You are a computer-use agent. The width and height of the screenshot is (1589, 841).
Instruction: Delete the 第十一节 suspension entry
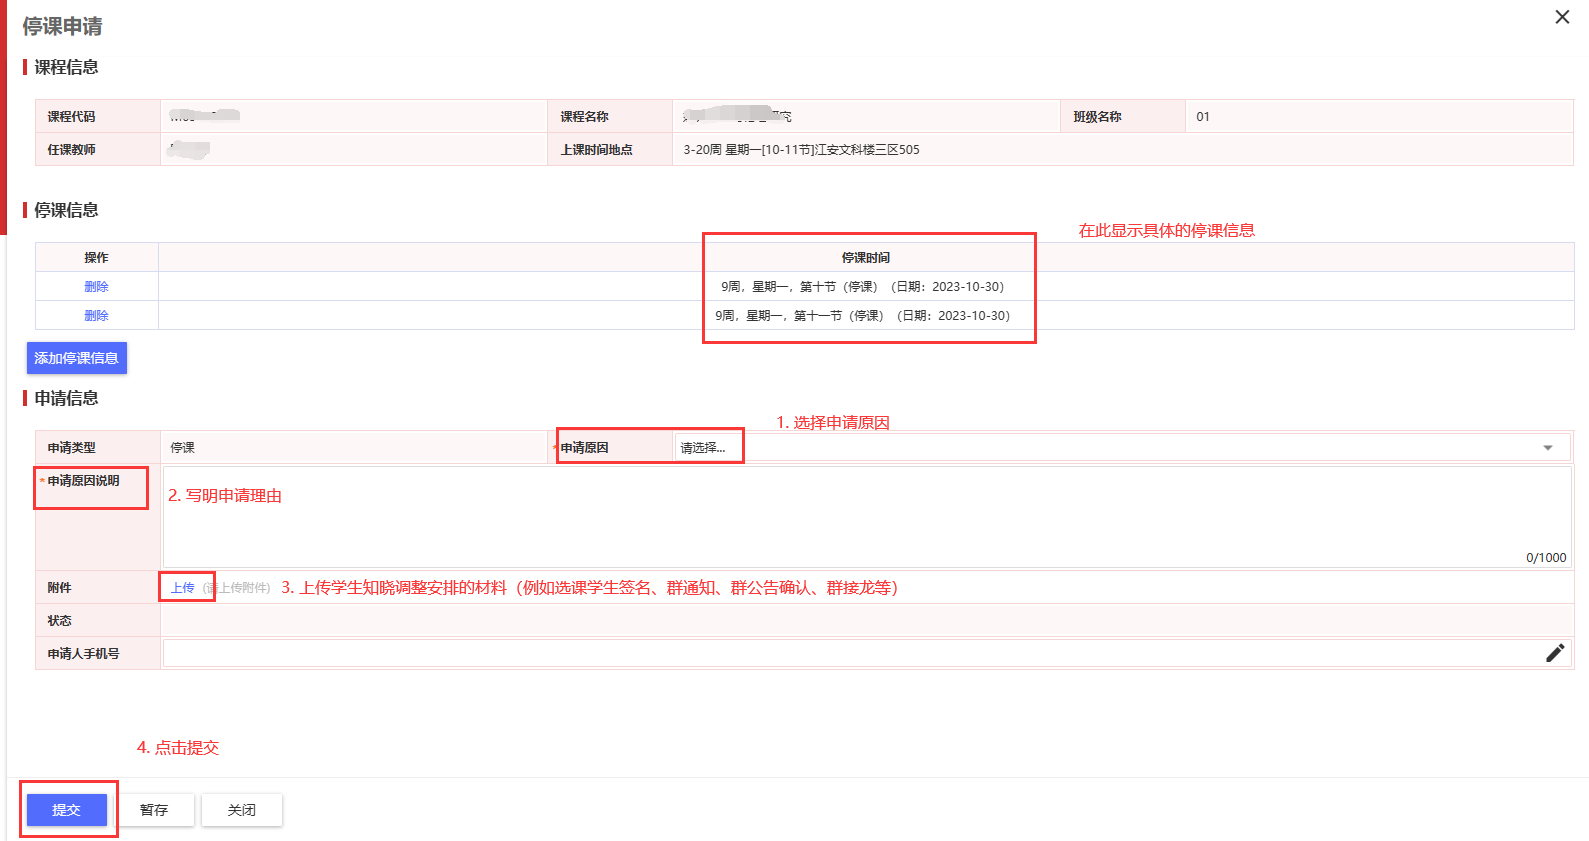(96, 316)
